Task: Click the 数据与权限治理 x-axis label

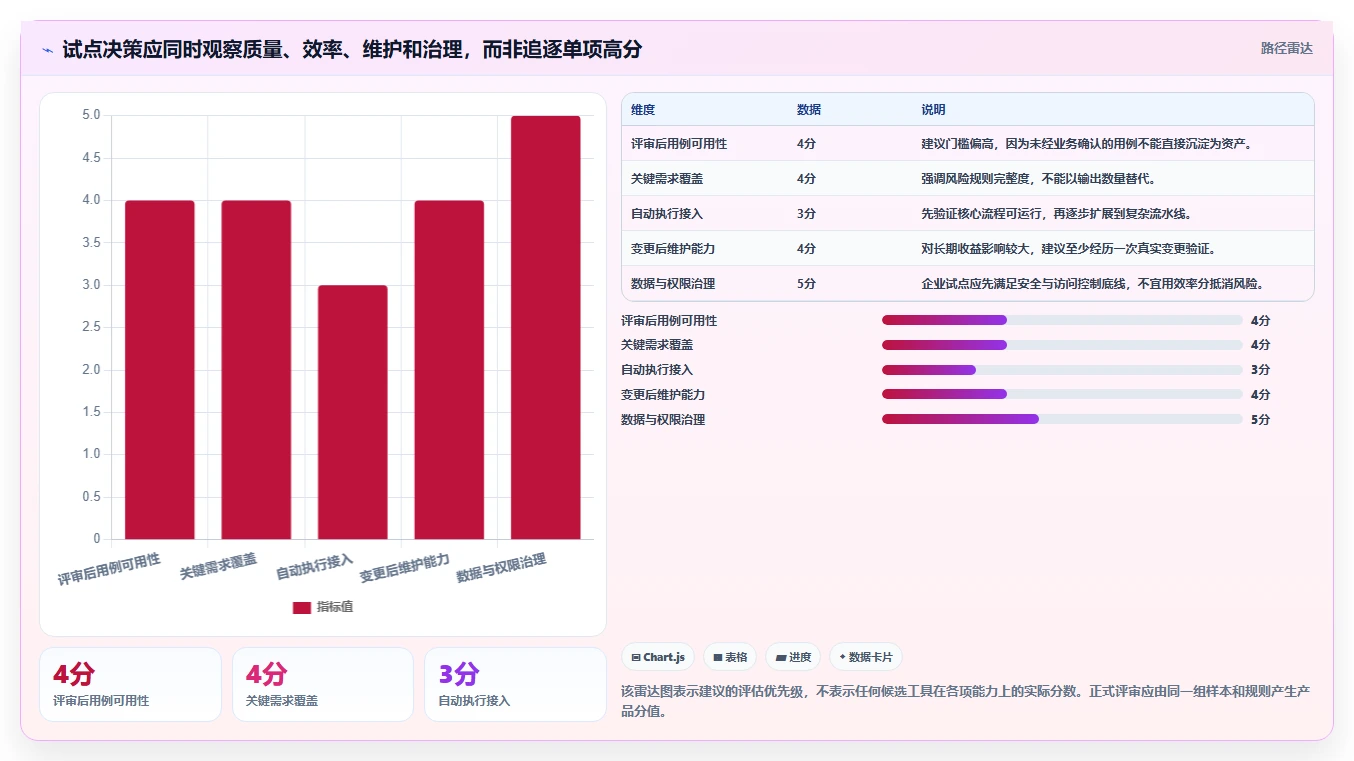Action: click(502, 568)
